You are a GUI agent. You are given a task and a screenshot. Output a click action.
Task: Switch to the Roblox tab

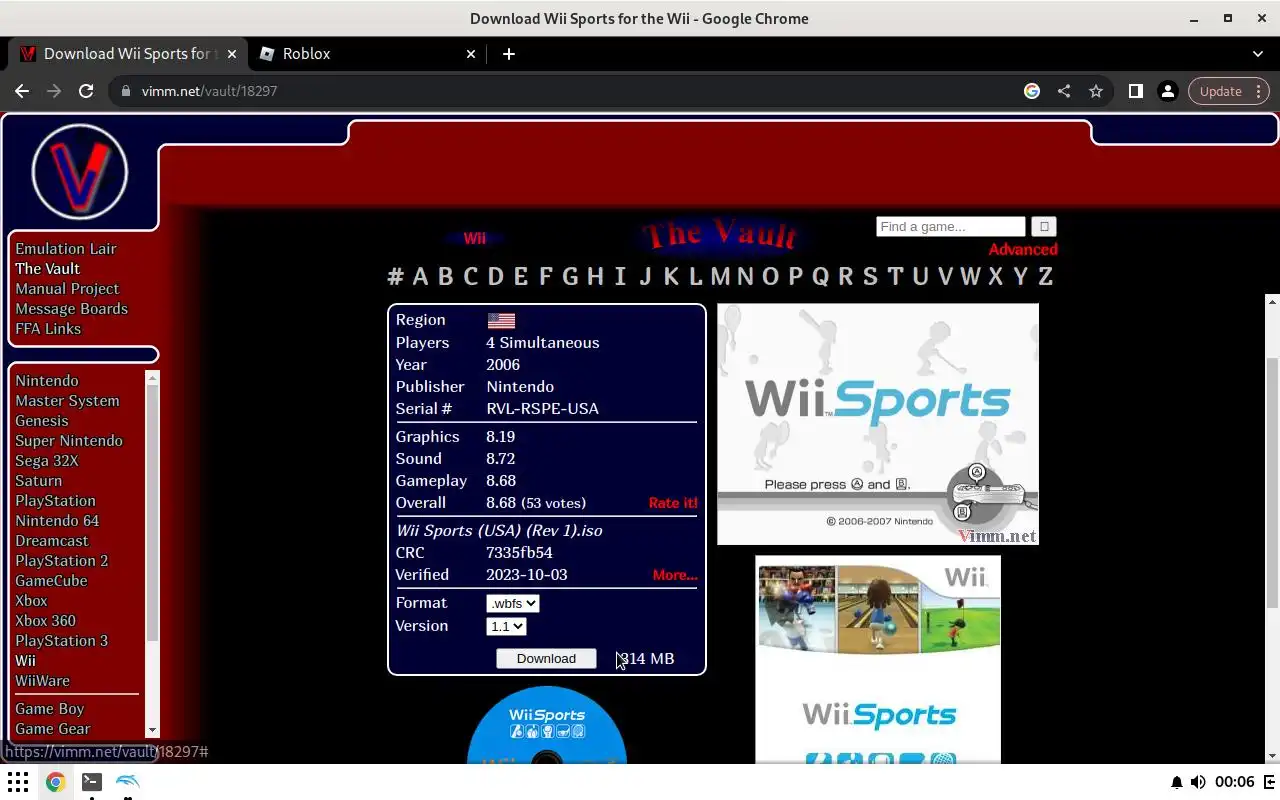368,54
